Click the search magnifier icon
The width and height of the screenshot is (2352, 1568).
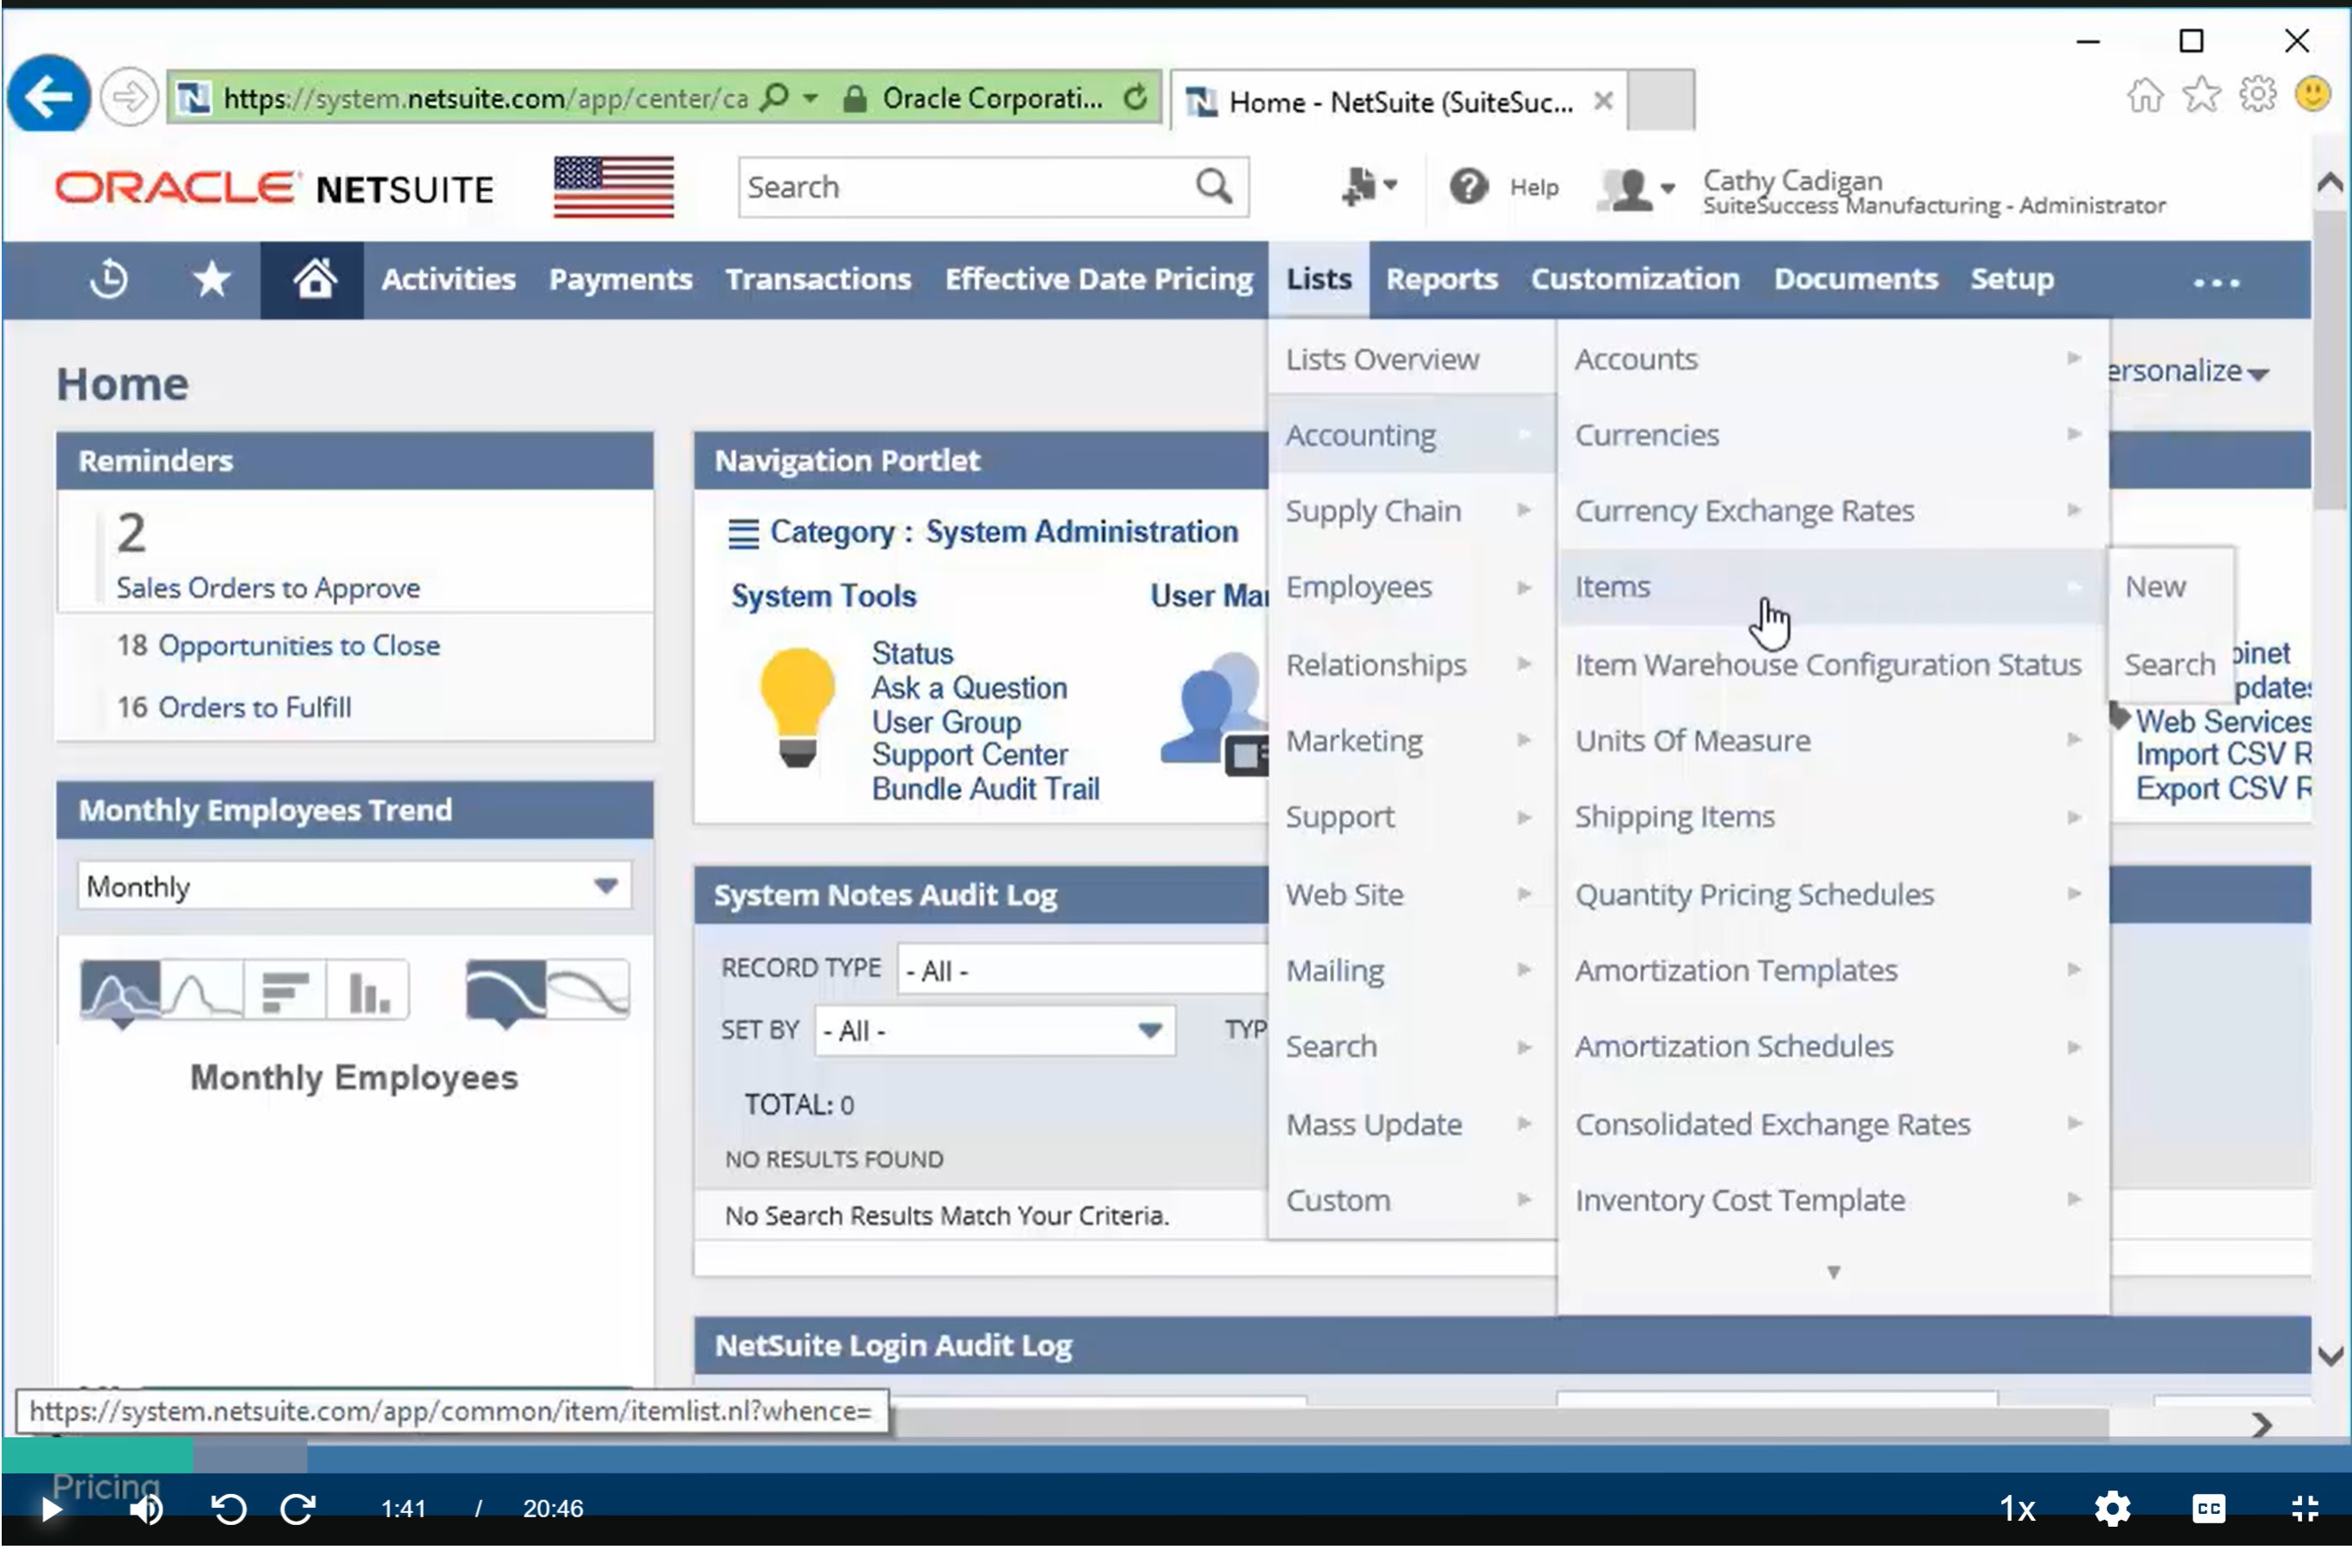tap(1214, 187)
